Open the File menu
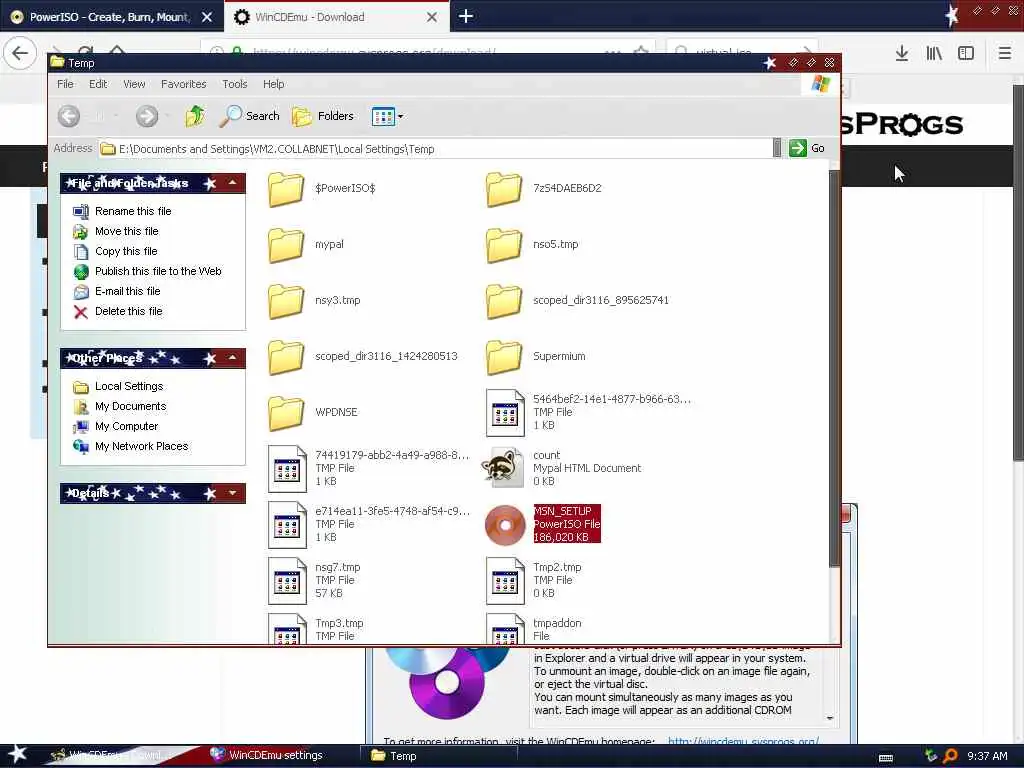The width and height of the screenshot is (1024, 768). pos(65,84)
